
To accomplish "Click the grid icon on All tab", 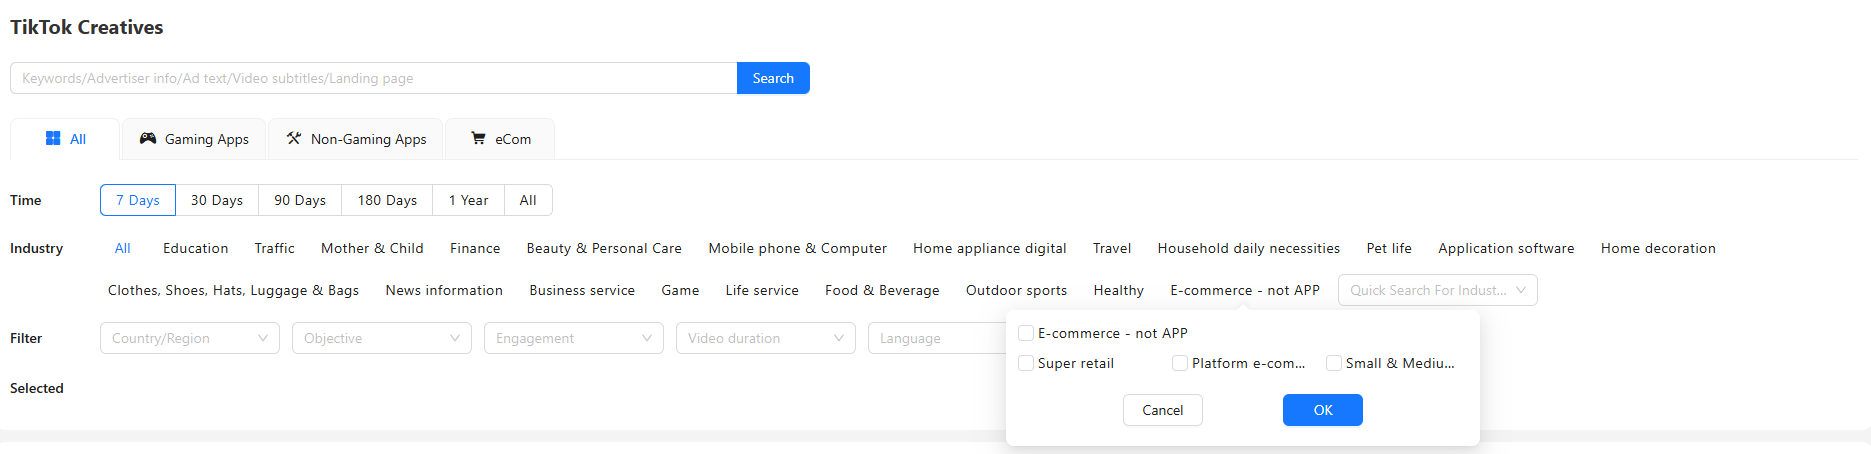I will (x=53, y=139).
